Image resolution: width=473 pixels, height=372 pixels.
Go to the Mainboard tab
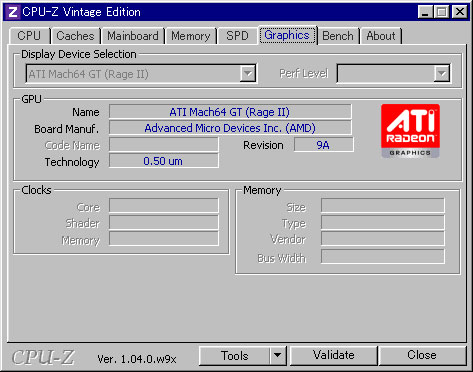click(133, 36)
